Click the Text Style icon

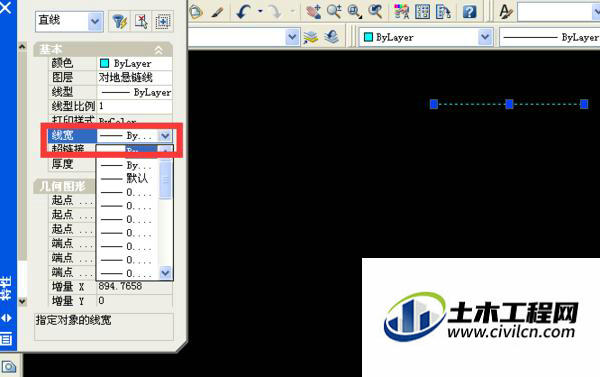pyautogui.click(x=506, y=12)
